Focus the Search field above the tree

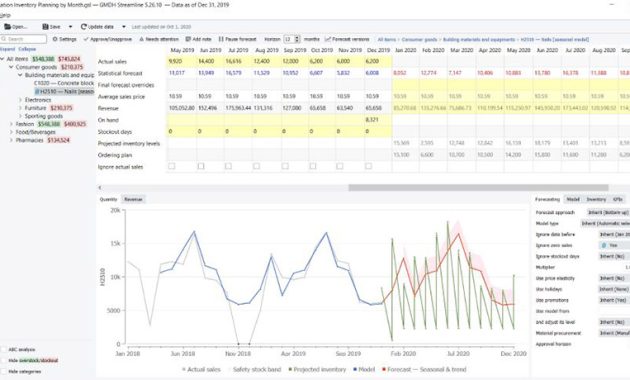(x=24, y=39)
